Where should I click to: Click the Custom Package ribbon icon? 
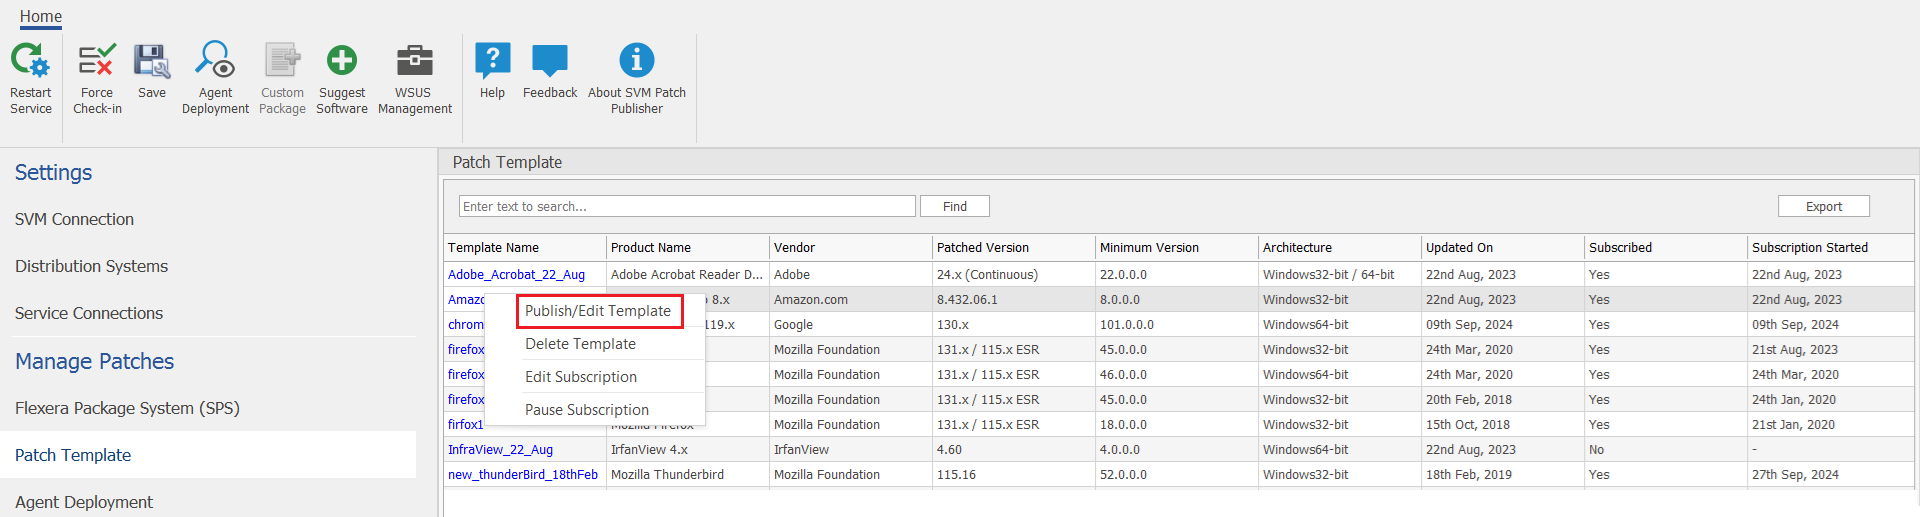tap(282, 60)
